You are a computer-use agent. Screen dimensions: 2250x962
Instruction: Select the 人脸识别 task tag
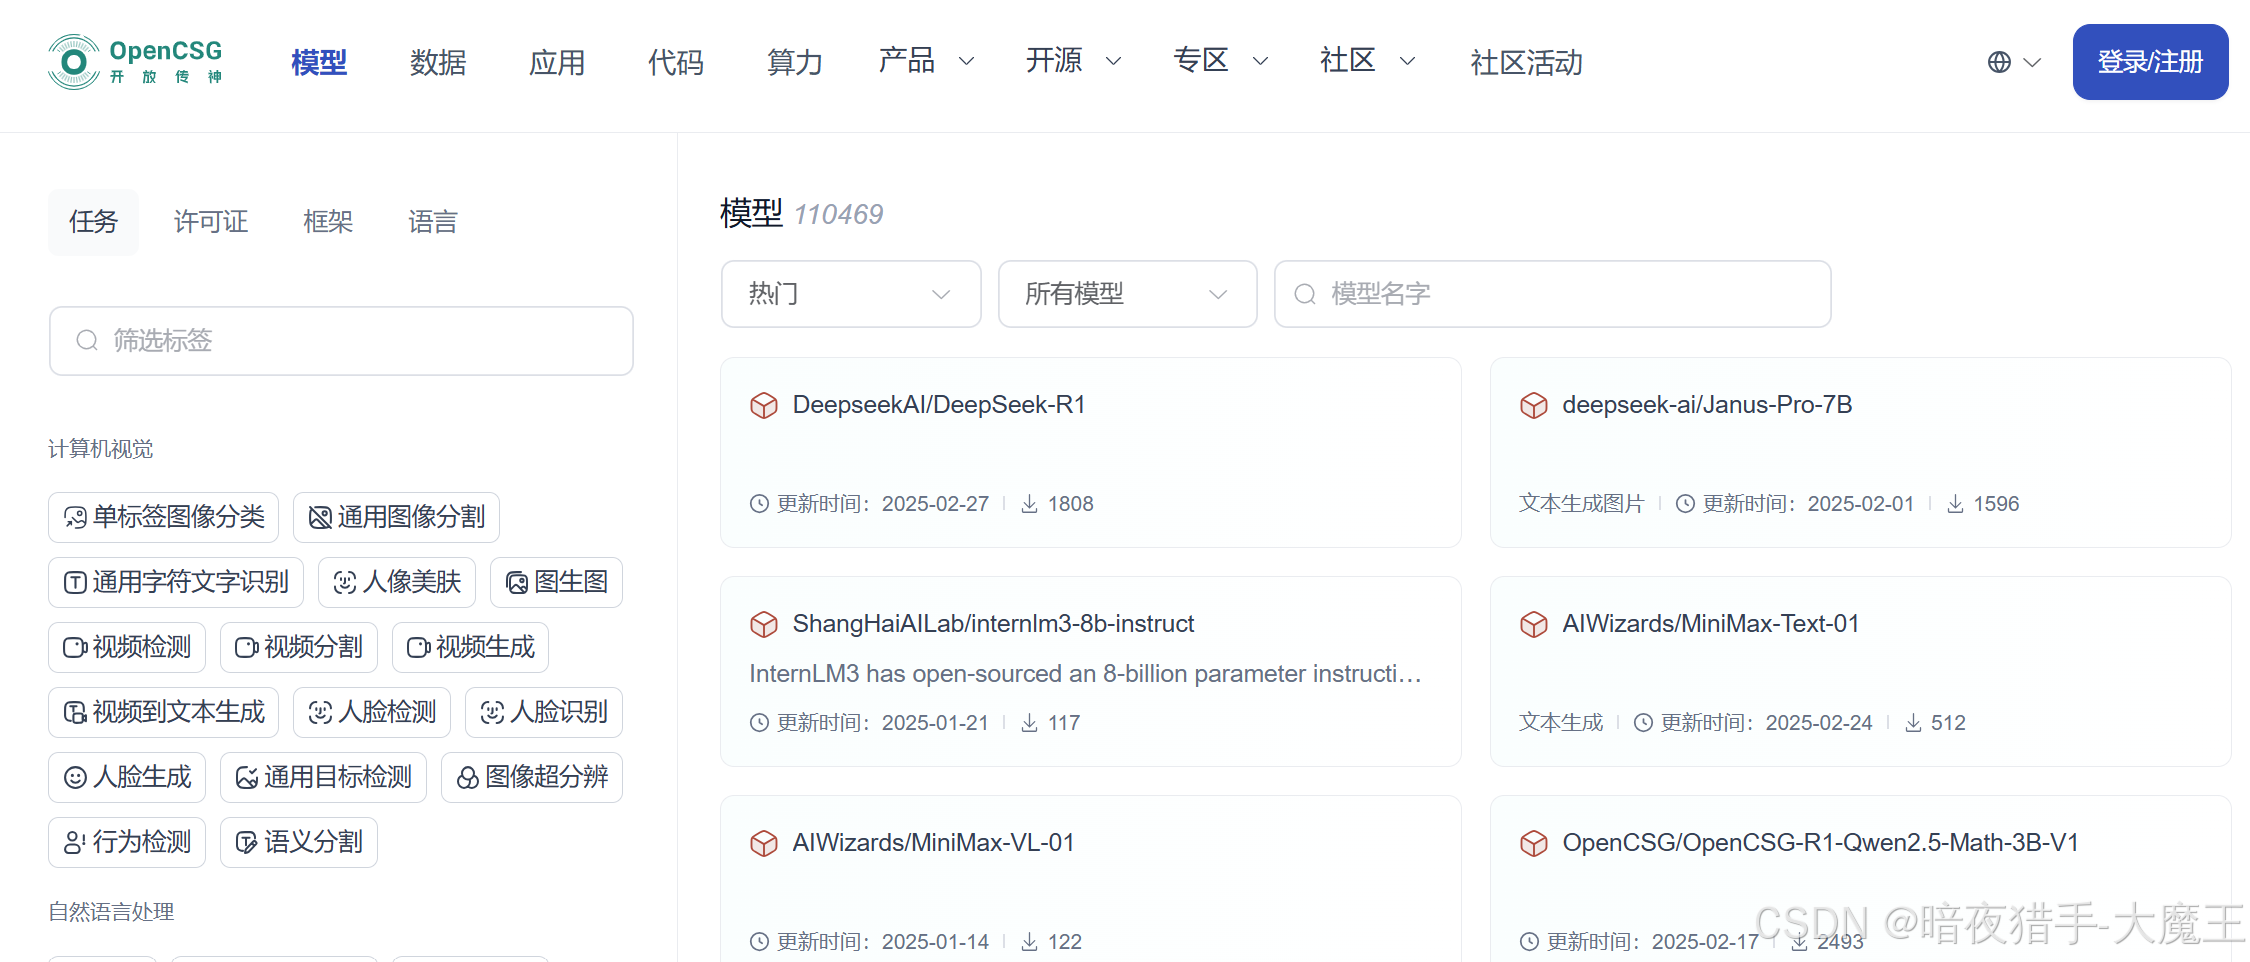coord(544,712)
